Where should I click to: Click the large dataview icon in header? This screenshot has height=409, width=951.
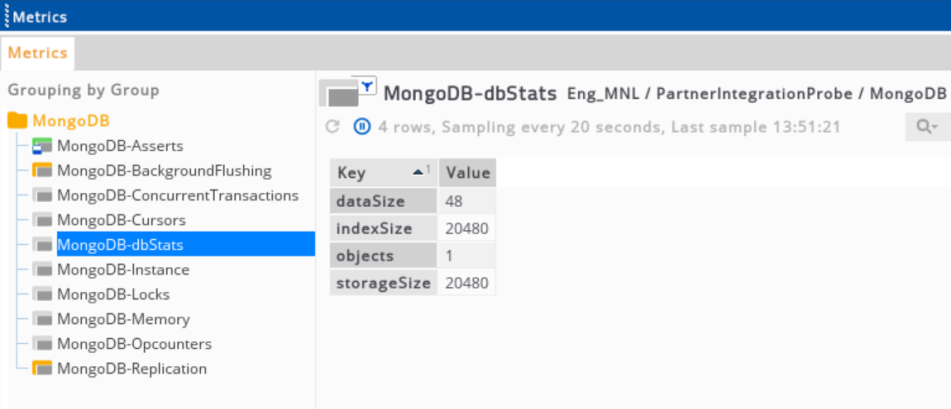[x=340, y=94]
